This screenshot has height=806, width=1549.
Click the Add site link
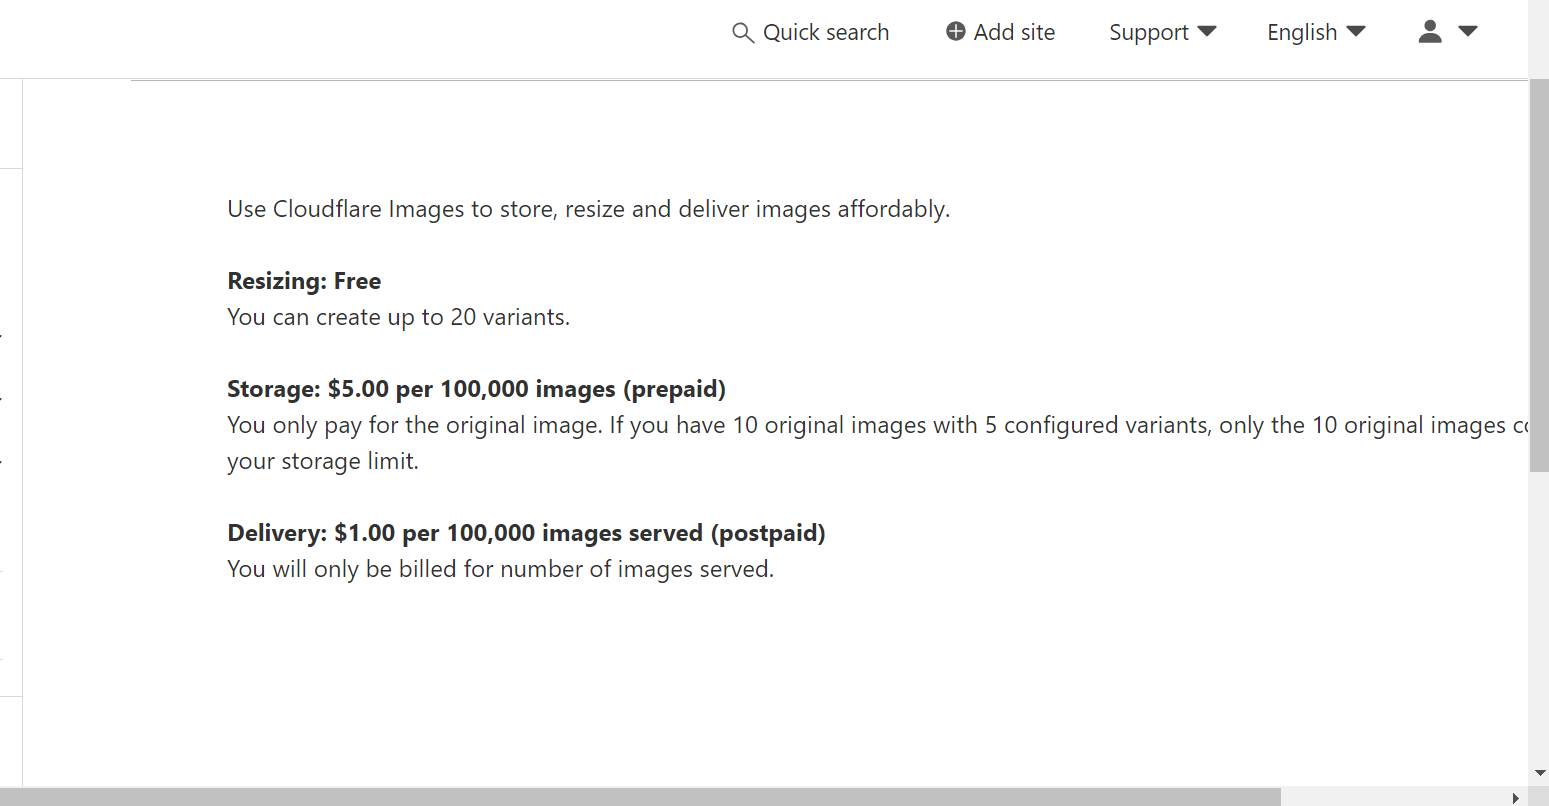click(1001, 32)
